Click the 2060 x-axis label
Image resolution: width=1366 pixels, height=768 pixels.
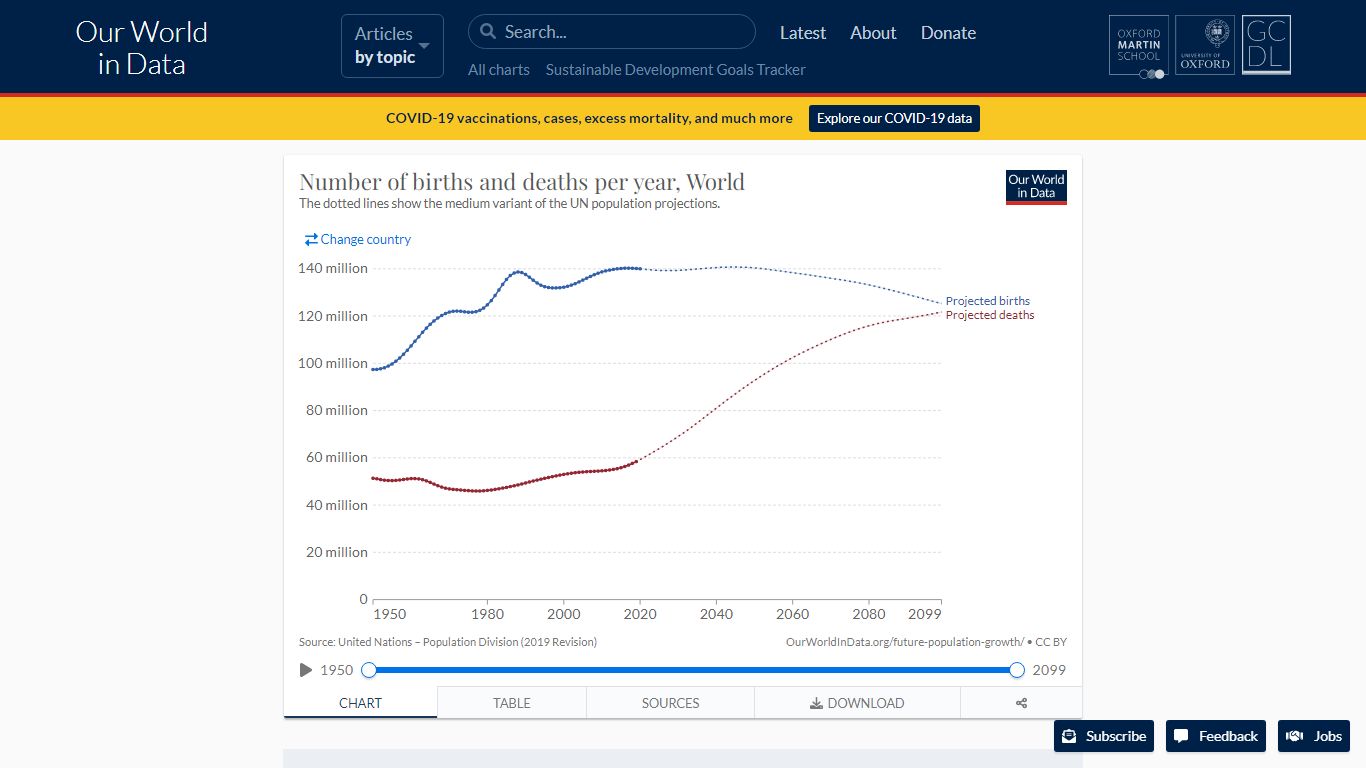click(793, 614)
